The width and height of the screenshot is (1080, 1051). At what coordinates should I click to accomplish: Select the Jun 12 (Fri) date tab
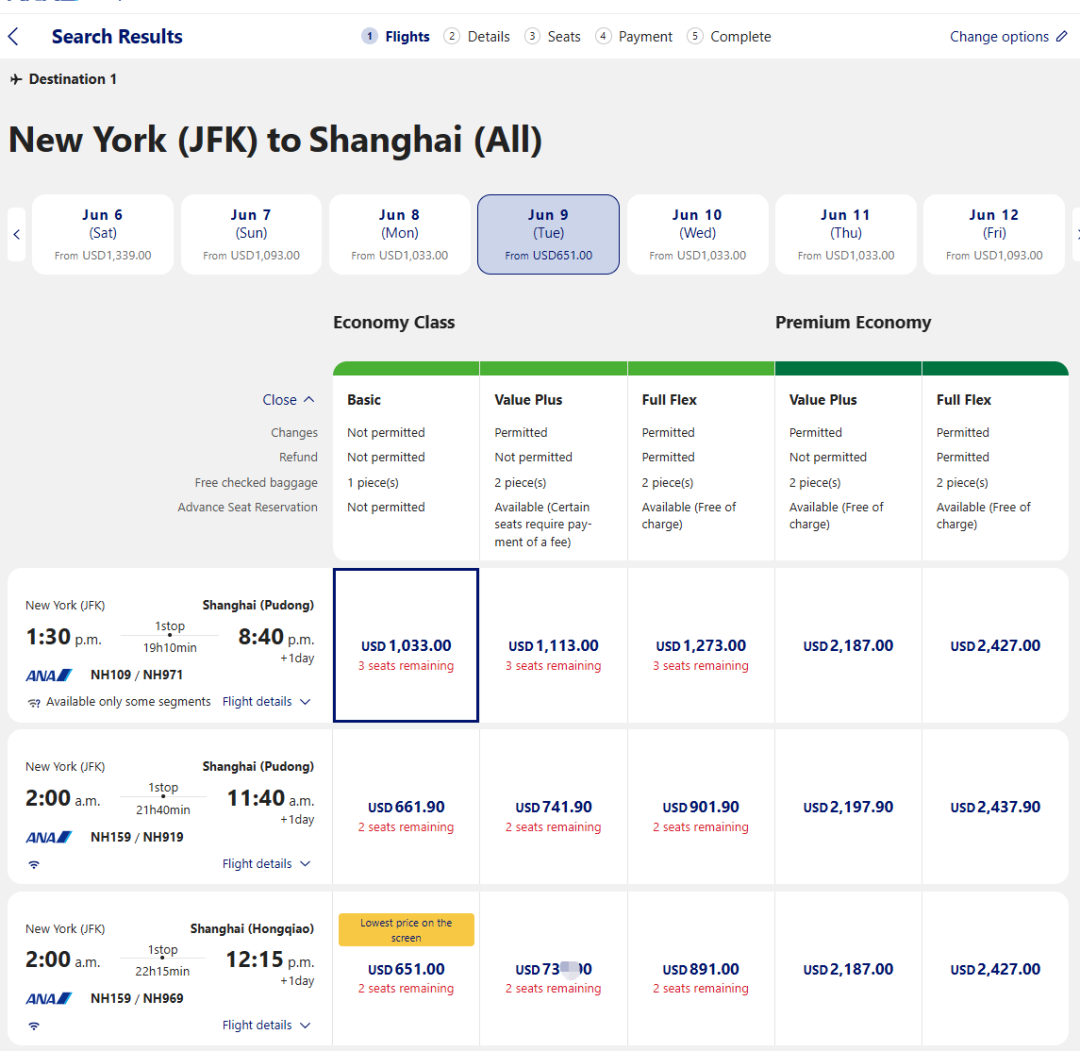(993, 234)
